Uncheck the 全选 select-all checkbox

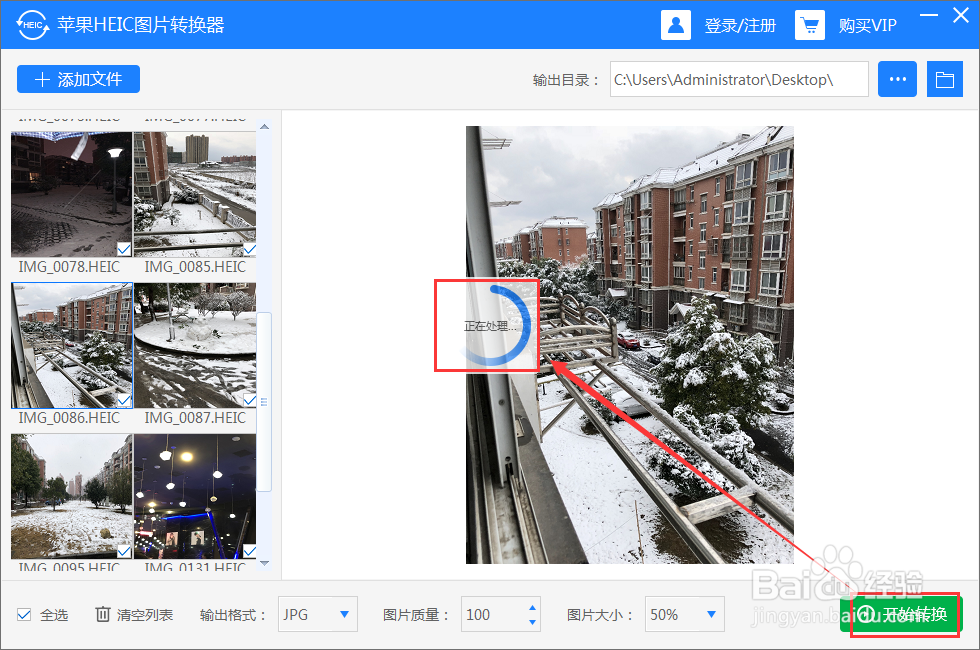[x=24, y=615]
